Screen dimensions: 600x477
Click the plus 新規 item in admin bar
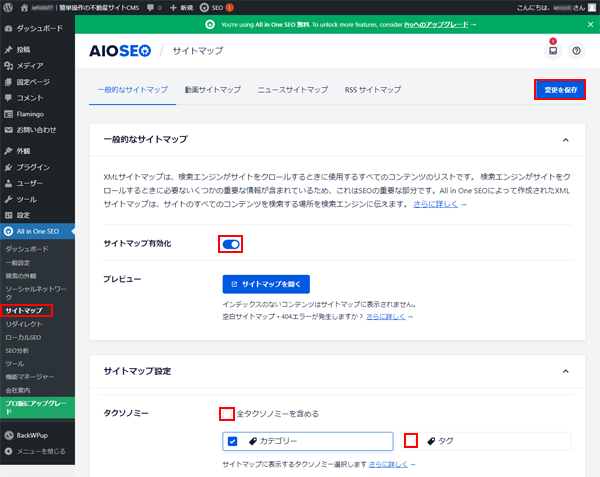(x=181, y=8)
